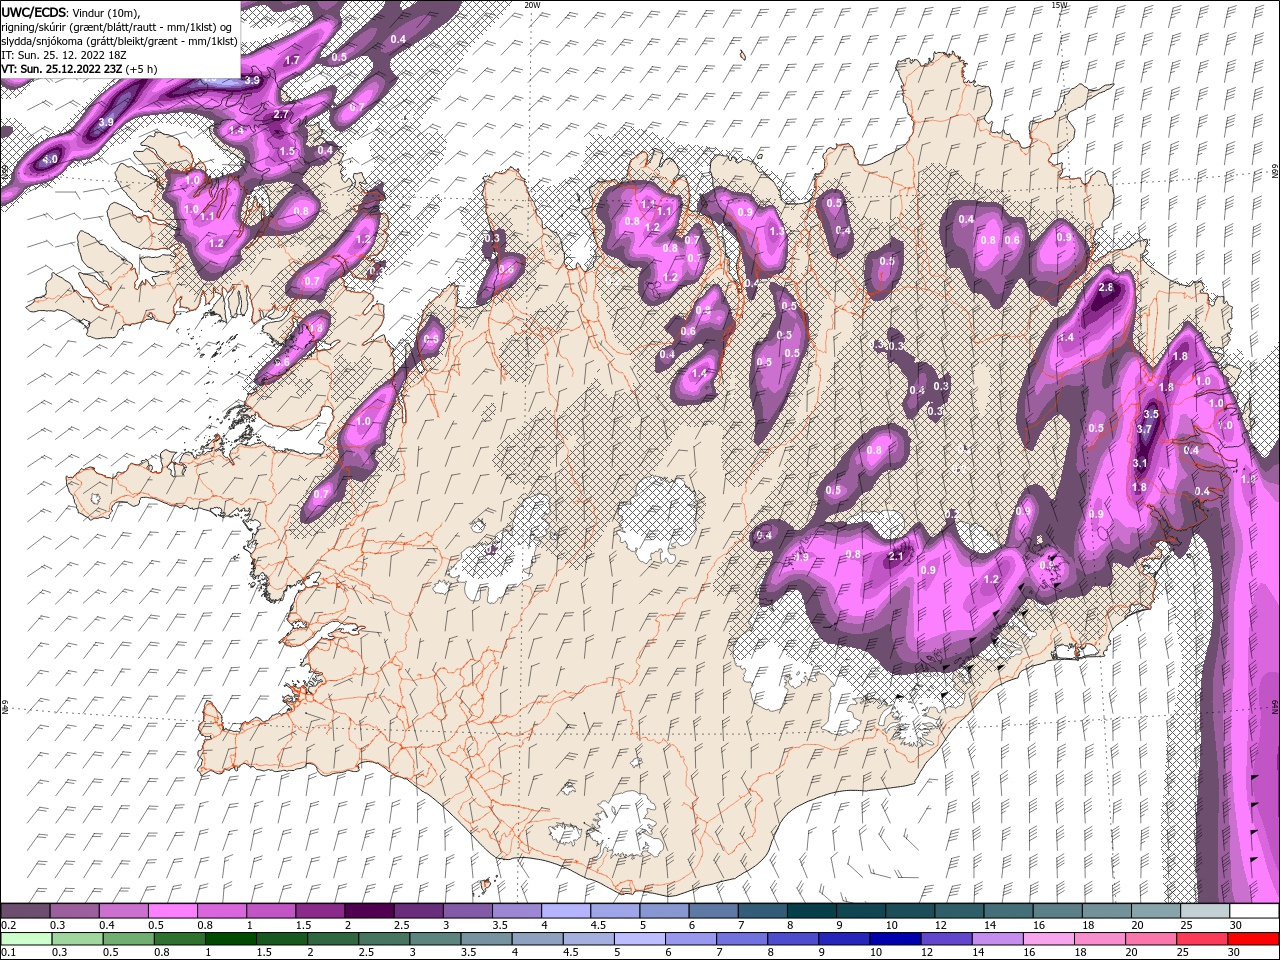Viewport: 1280px width, 960px height.
Task: Click the top-row legend swatch between 0.2 and 0.3
Action: coord(25,911)
